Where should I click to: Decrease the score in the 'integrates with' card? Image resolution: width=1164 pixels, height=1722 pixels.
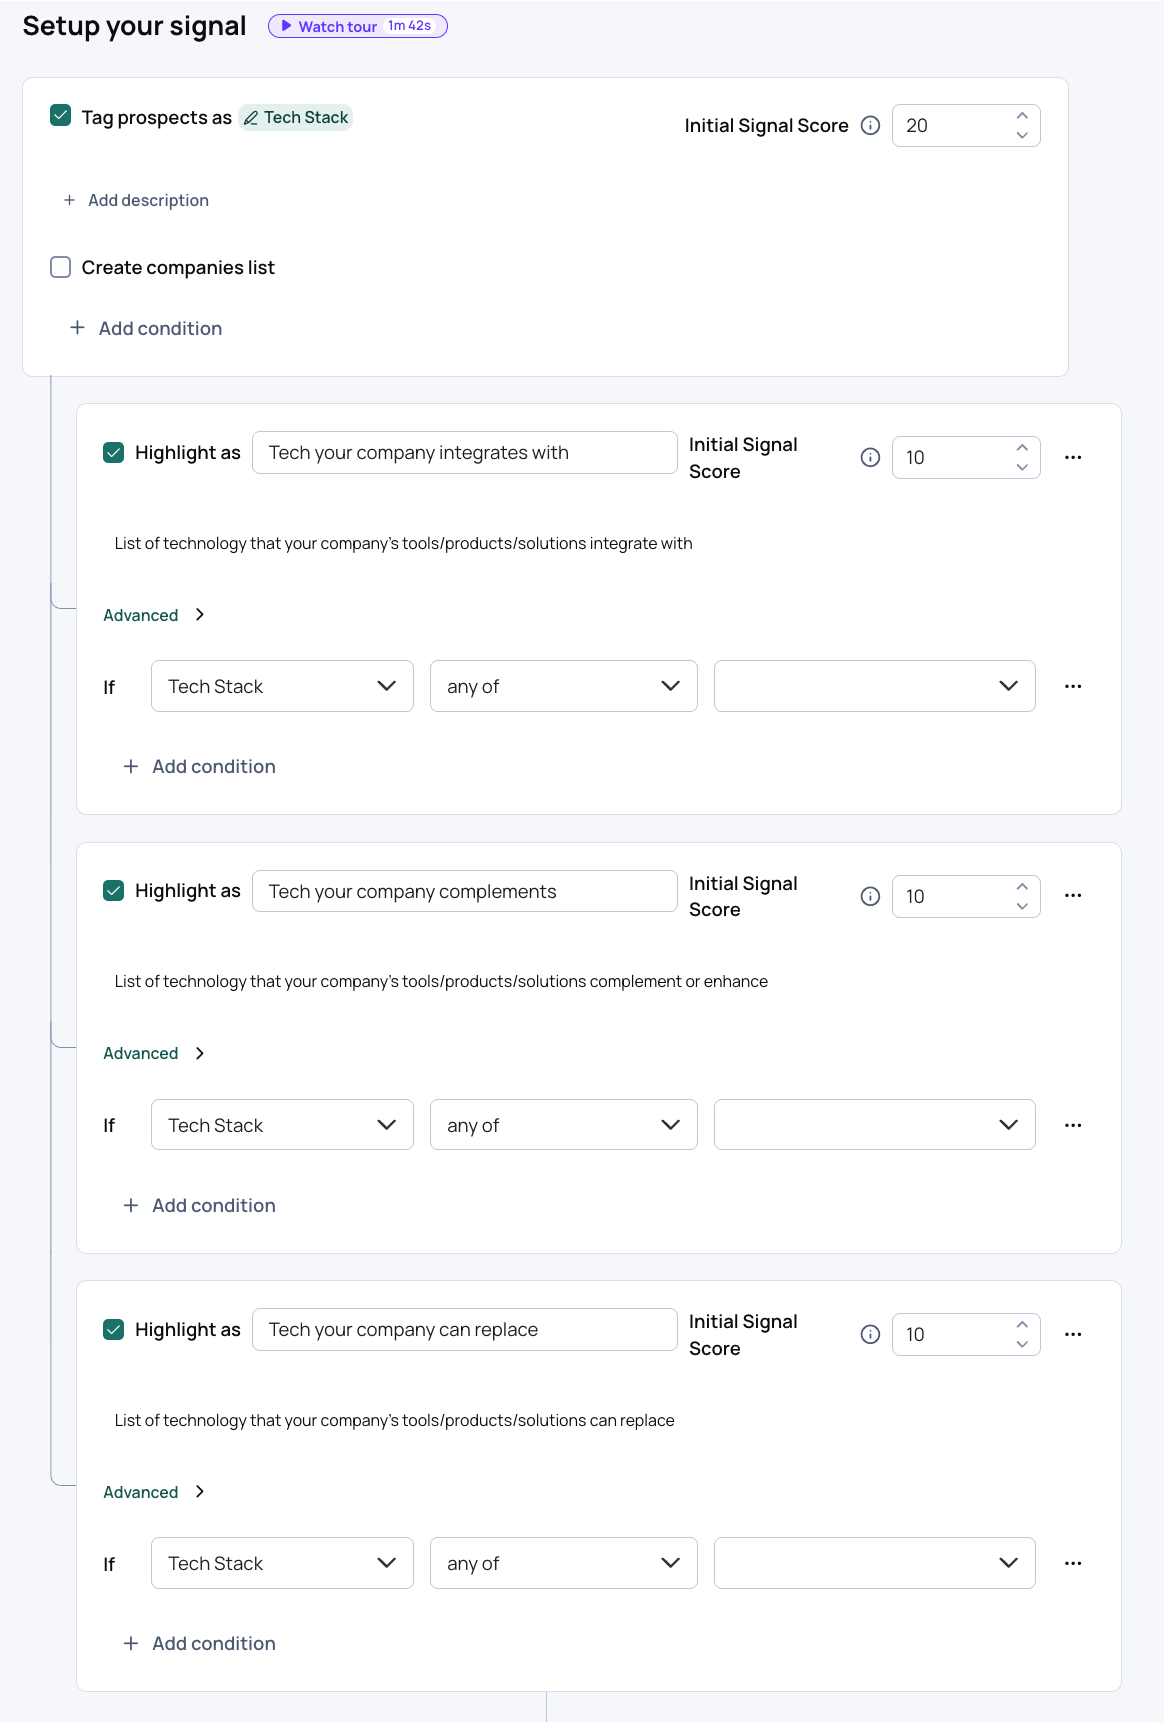pyautogui.click(x=1022, y=467)
